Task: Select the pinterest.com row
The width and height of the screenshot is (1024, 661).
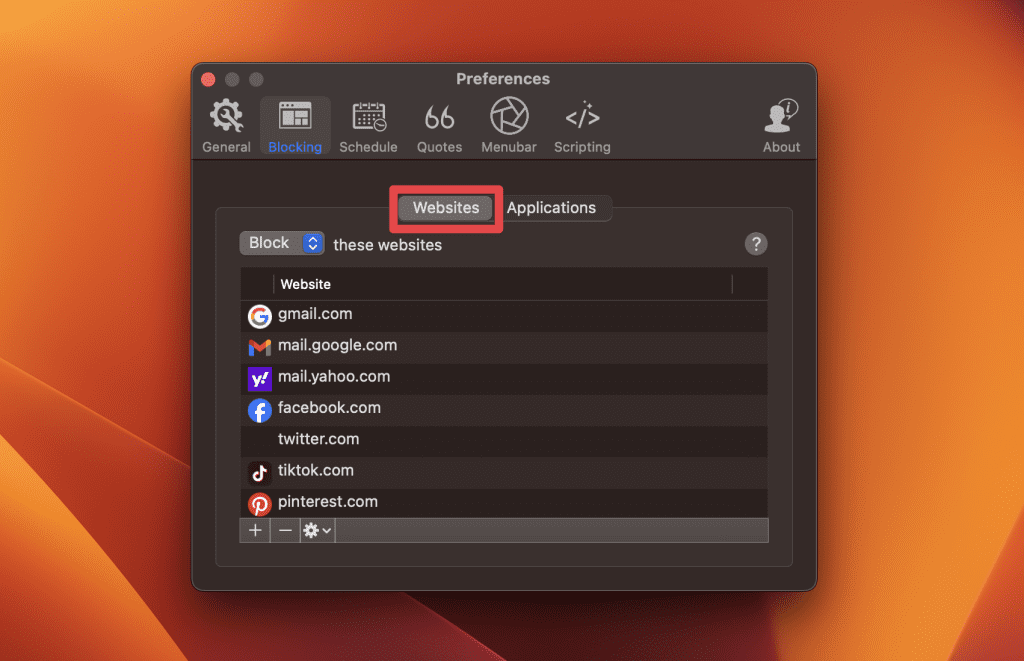Action: [x=504, y=503]
